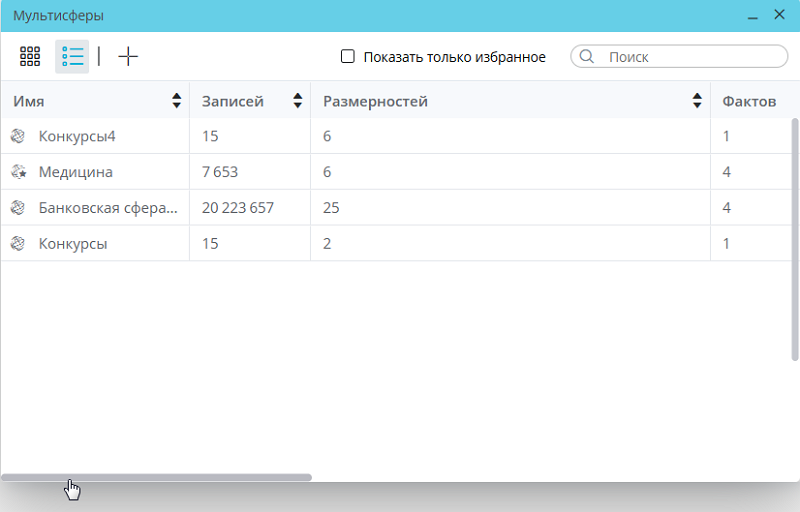This screenshot has height=512, width=800.
Task: Click the vertical scrollbar on right
Action: click(x=795, y=240)
